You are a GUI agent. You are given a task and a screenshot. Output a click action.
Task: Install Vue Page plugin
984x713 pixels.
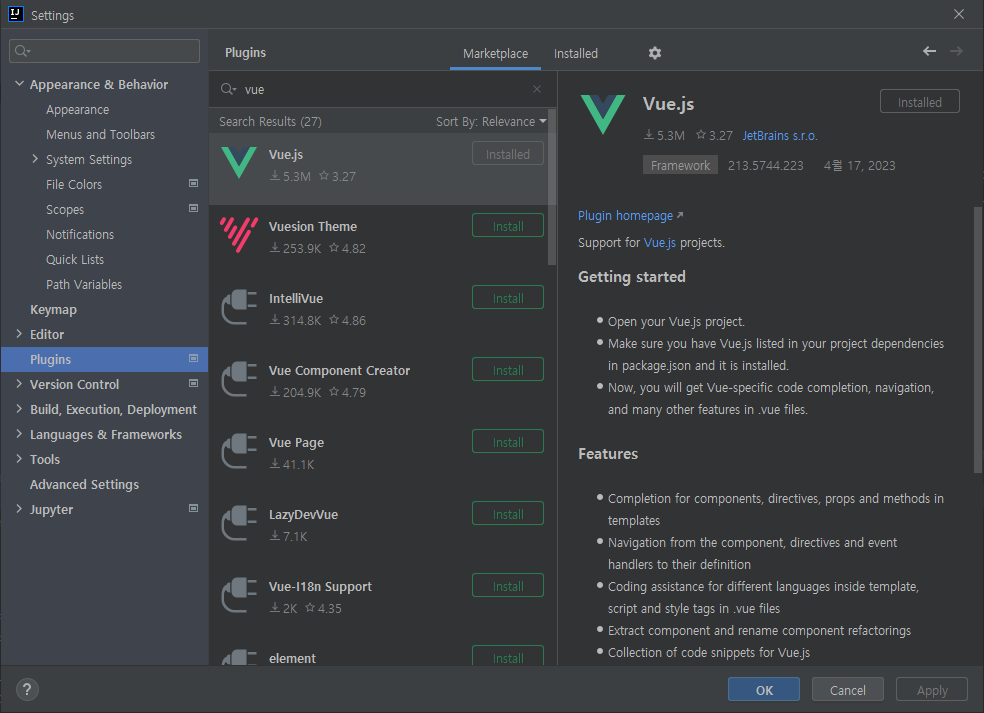(x=508, y=442)
